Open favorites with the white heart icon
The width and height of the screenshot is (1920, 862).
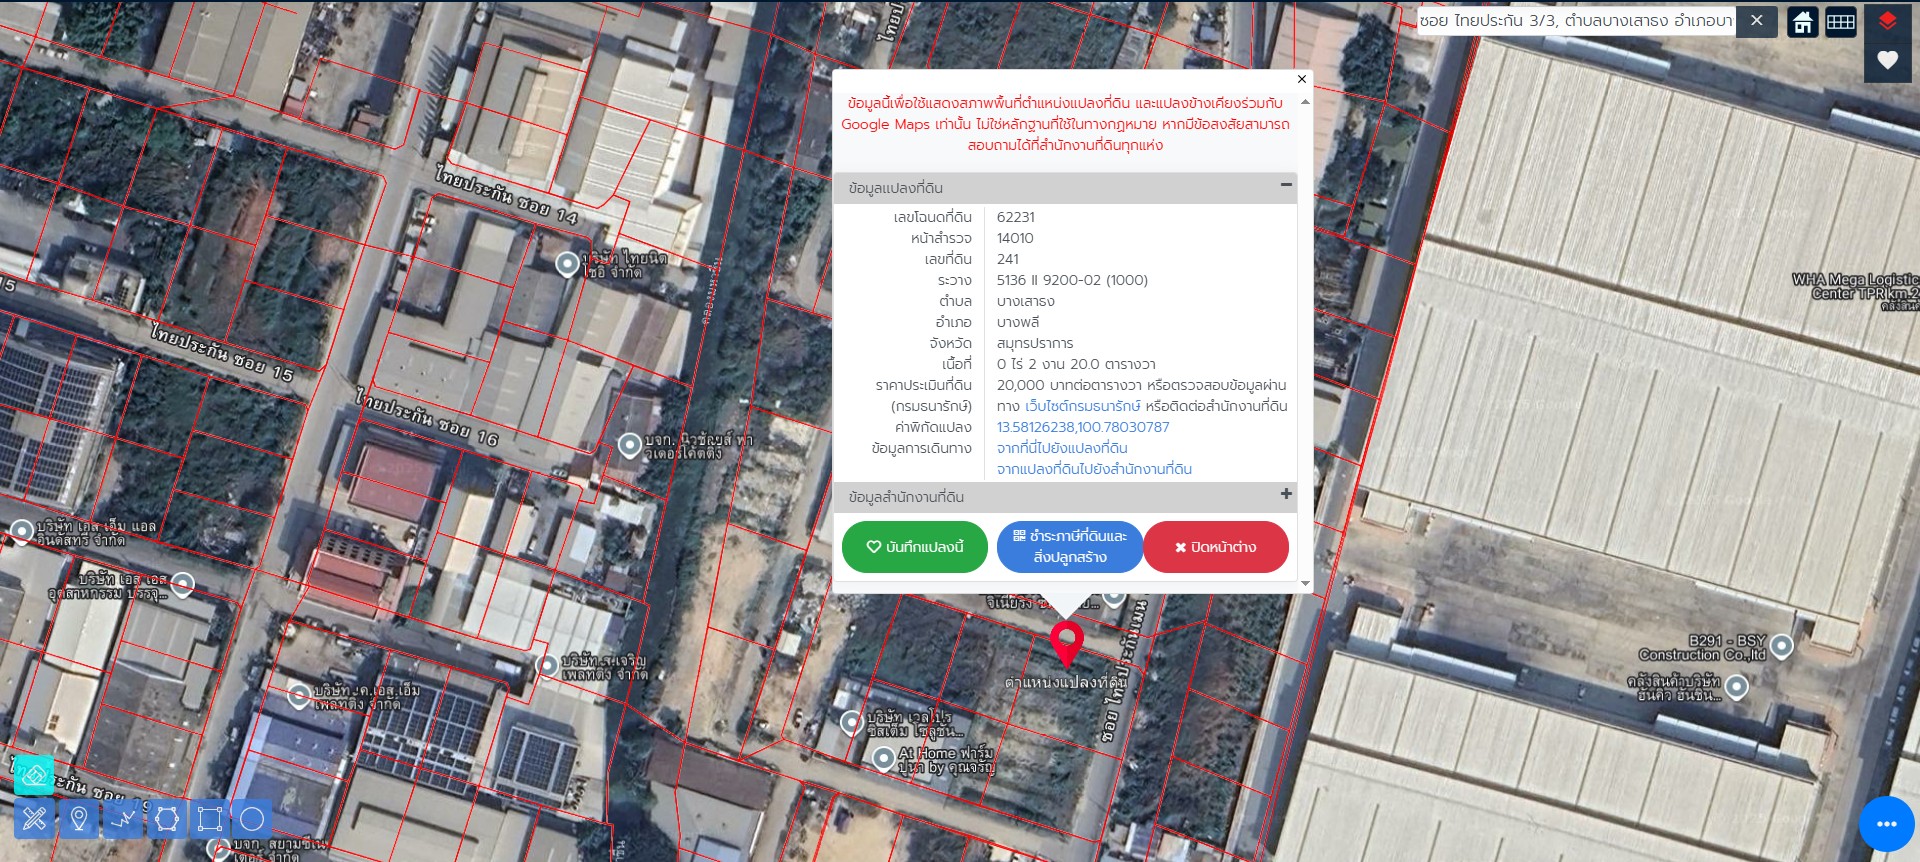tap(1887, 60)
